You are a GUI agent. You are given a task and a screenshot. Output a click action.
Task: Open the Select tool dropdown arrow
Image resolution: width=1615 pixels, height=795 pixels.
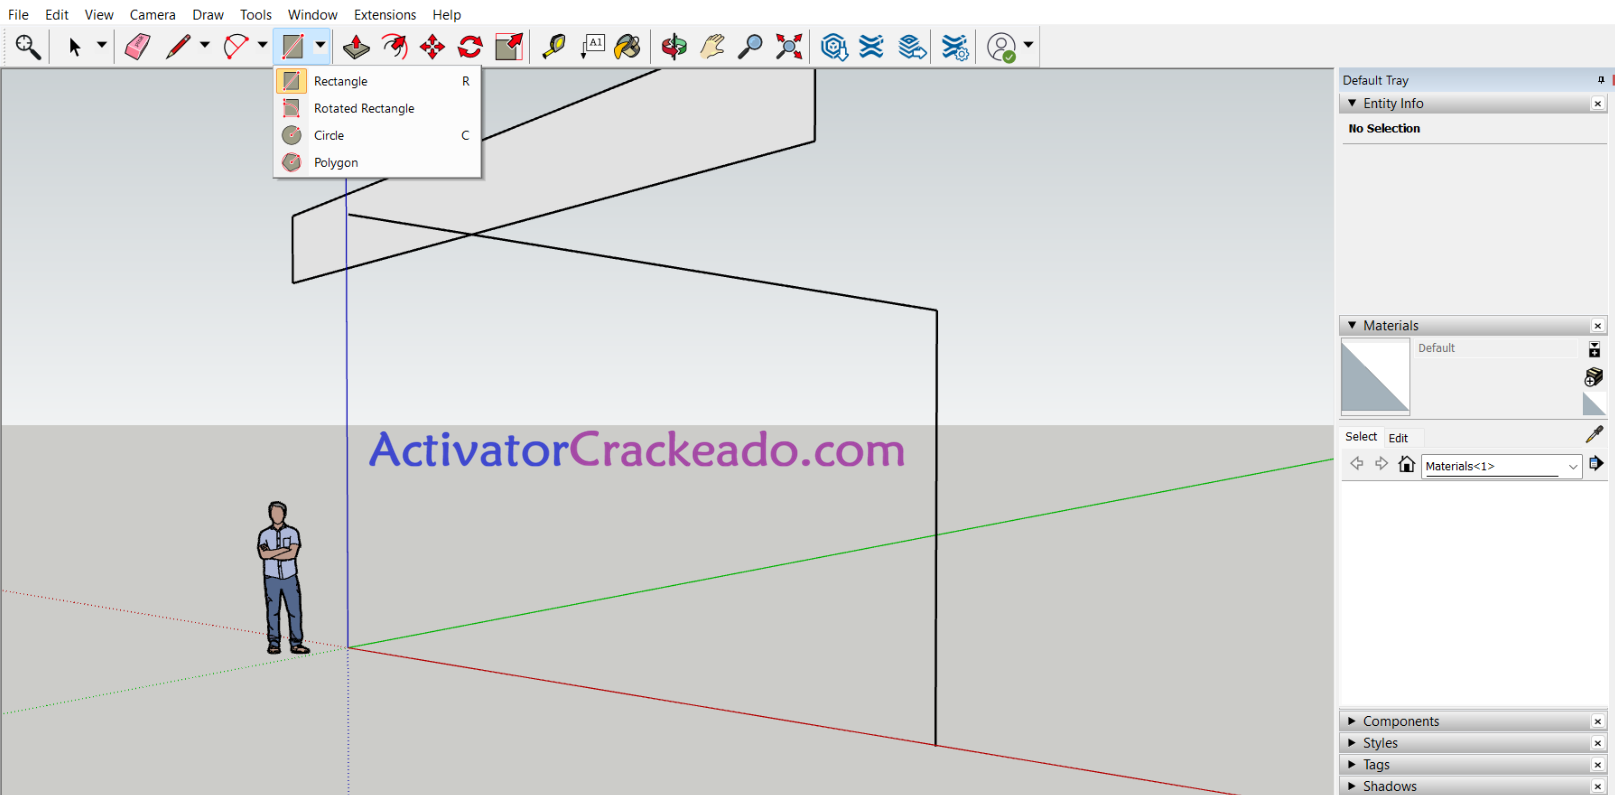(x=101, y=46)
